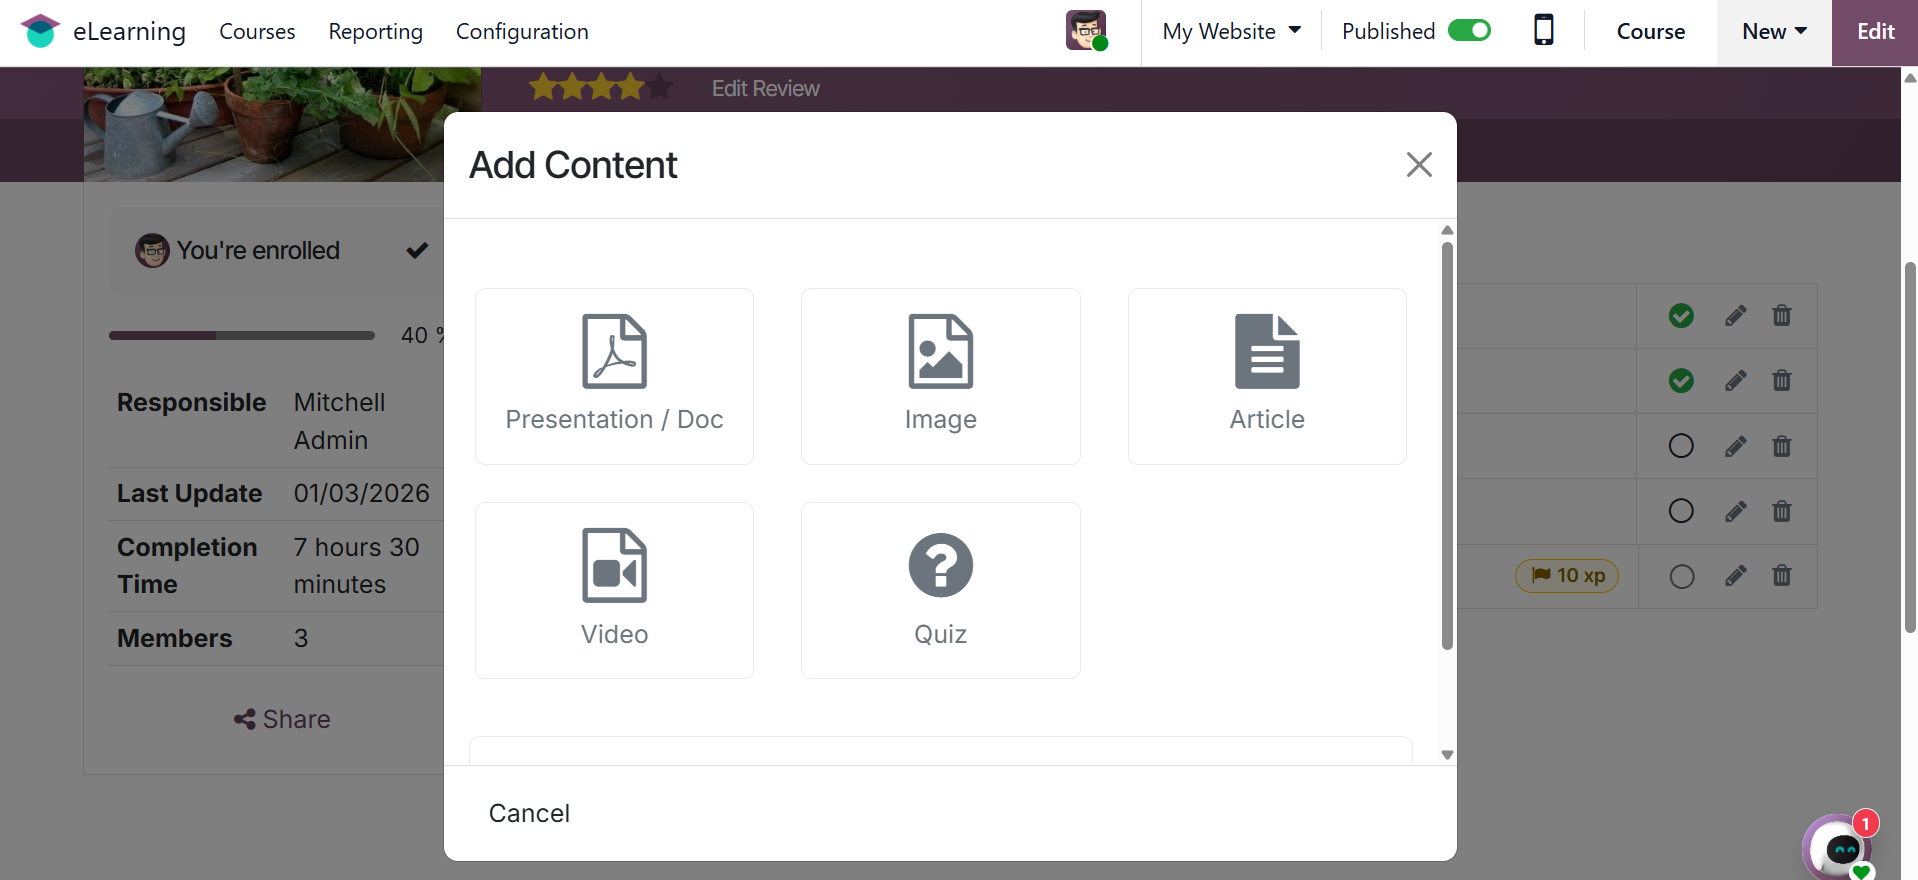Click the user avatar in navbar
Image resolution: width=1918 pixels, height=880 pixels.
point(1086,31)
